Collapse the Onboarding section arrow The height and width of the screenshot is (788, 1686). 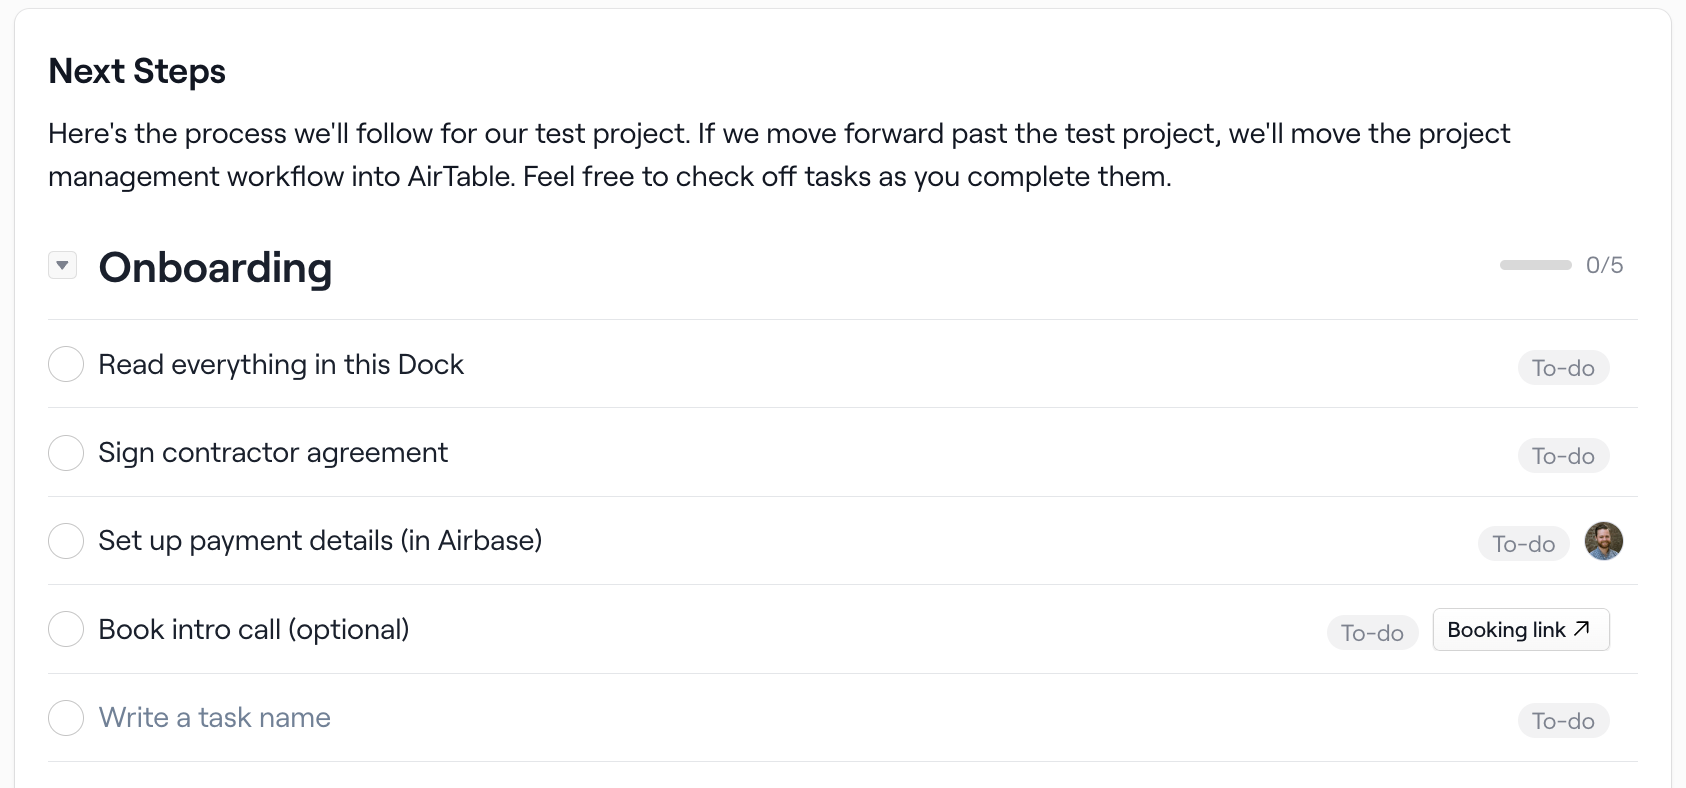pyautogui.click(x=63, y=265)
